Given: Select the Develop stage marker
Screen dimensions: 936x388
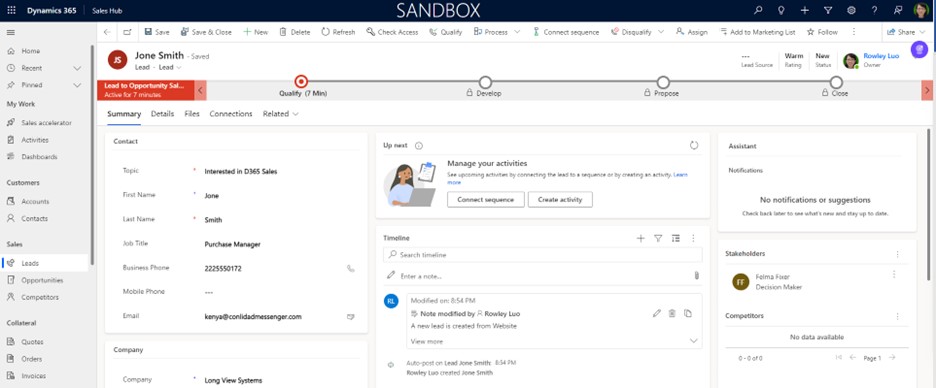Looking at the screenshot, I should coord(485,82).
